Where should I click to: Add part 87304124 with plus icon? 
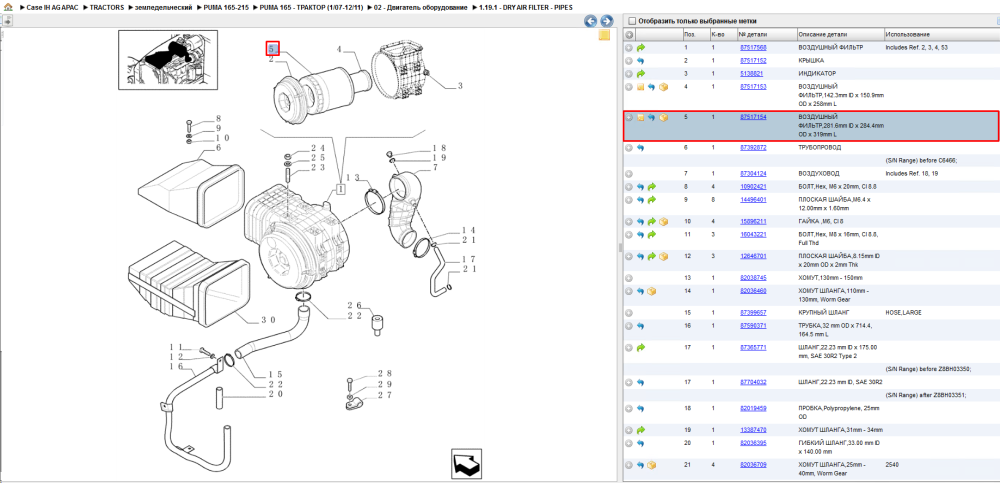coord(629,174)
